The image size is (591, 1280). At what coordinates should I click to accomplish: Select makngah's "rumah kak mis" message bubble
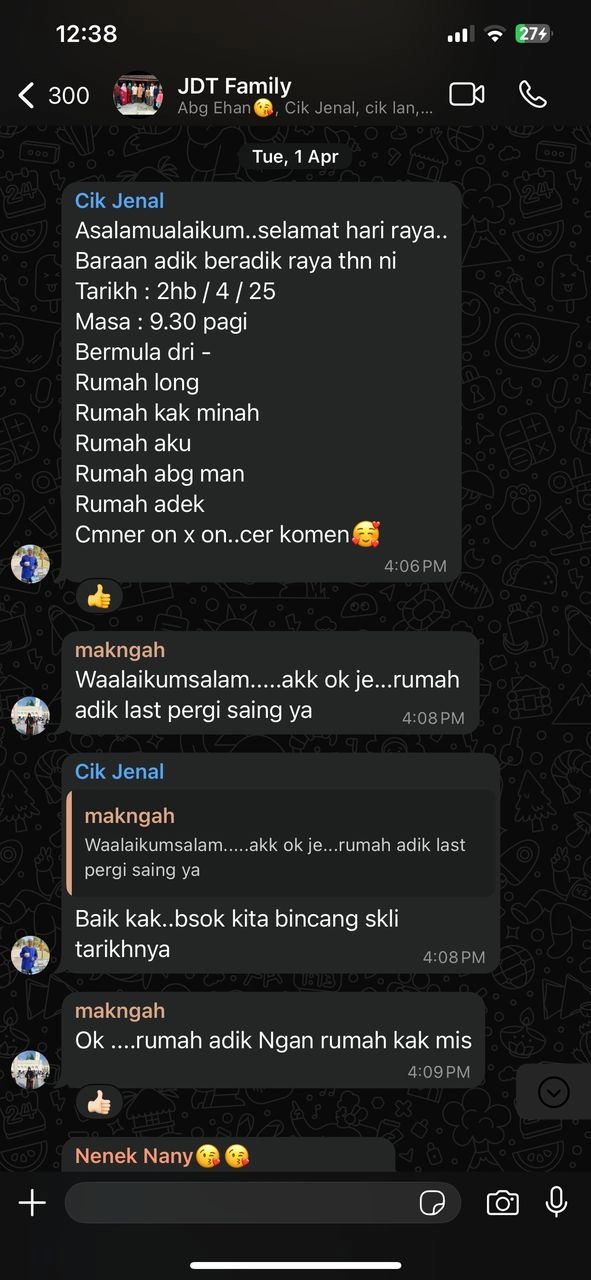(274, 1039)
